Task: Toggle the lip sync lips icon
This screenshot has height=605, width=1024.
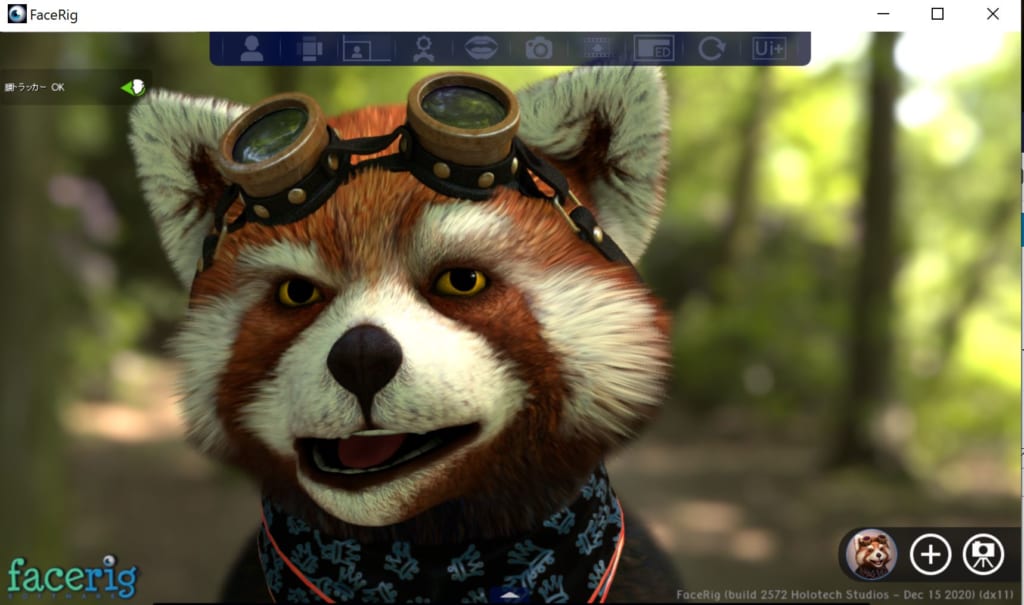Action: 481,48
